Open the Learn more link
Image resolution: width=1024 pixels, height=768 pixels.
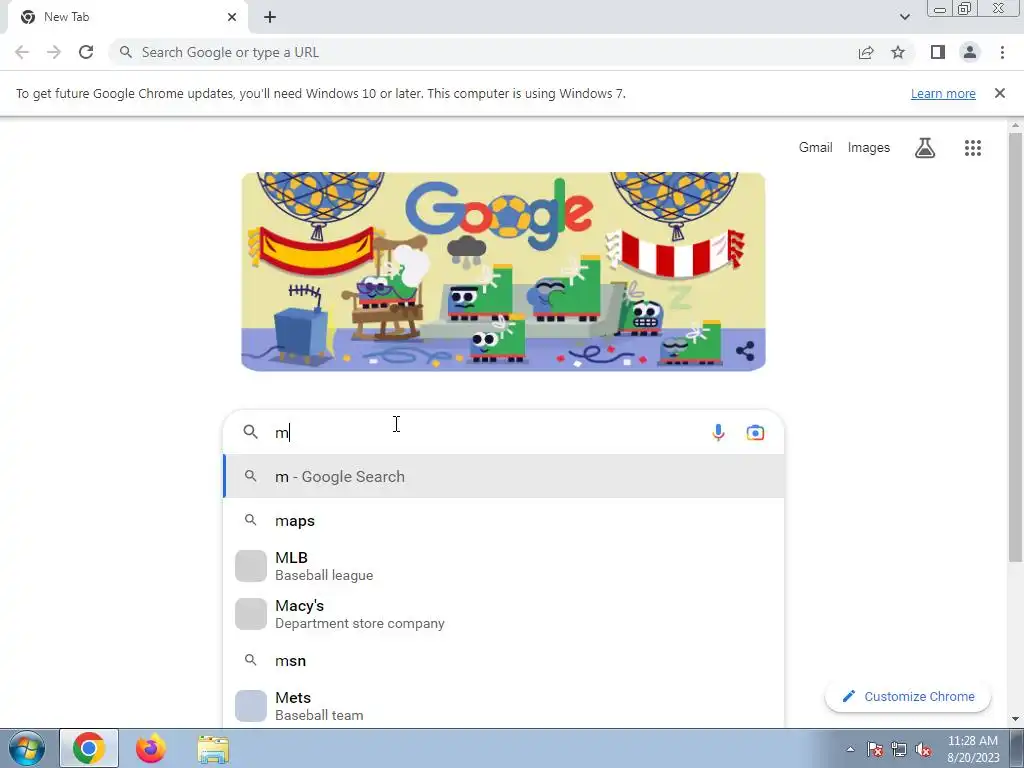pos(943,93)
